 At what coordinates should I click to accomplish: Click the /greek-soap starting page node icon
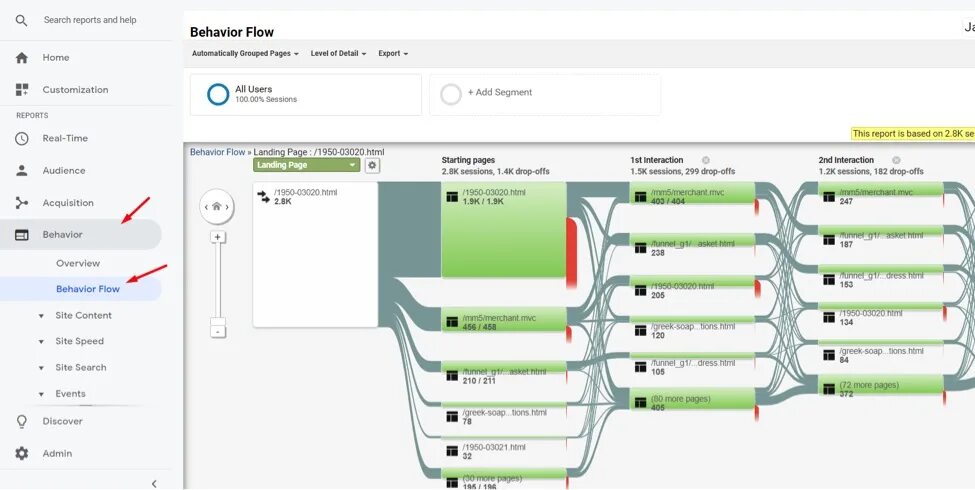point(452,416)
